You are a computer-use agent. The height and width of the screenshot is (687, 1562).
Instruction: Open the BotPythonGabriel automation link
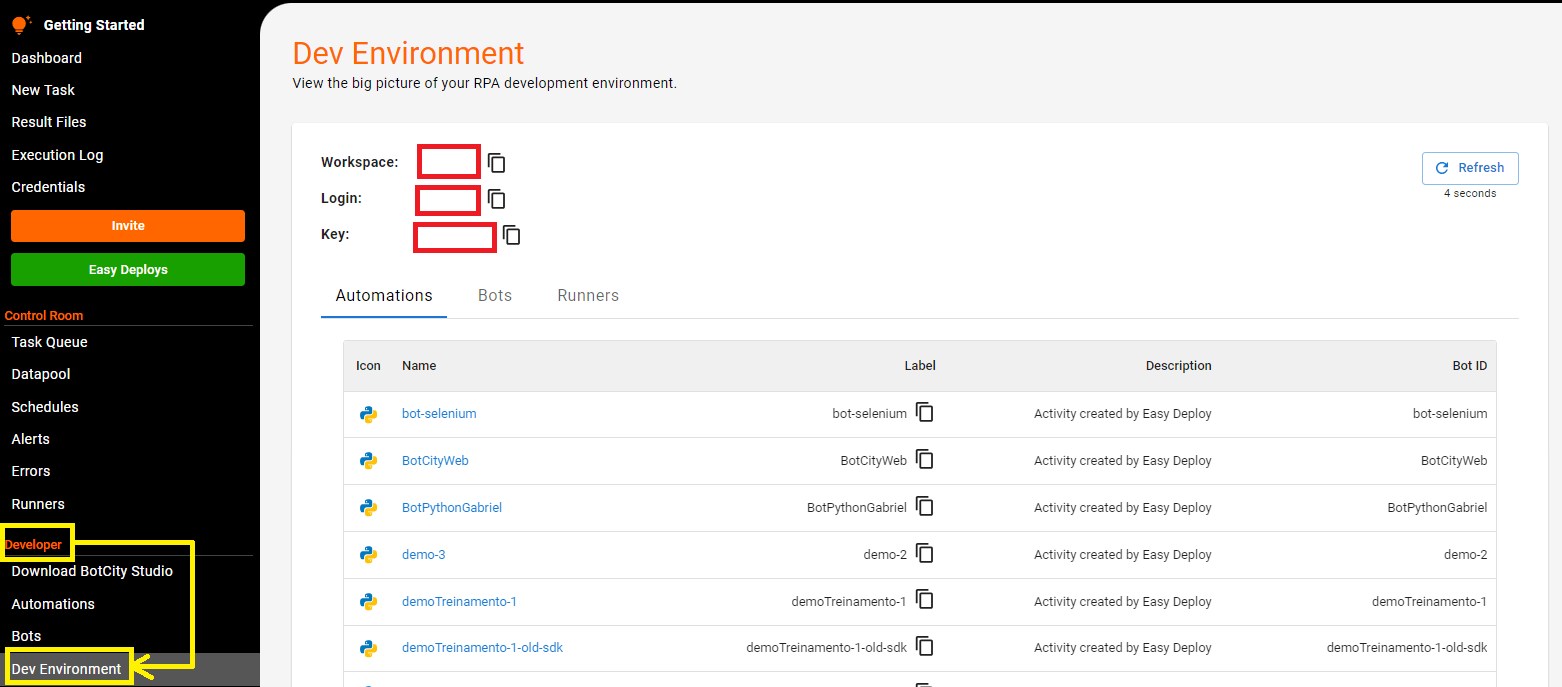pos(452,507)
